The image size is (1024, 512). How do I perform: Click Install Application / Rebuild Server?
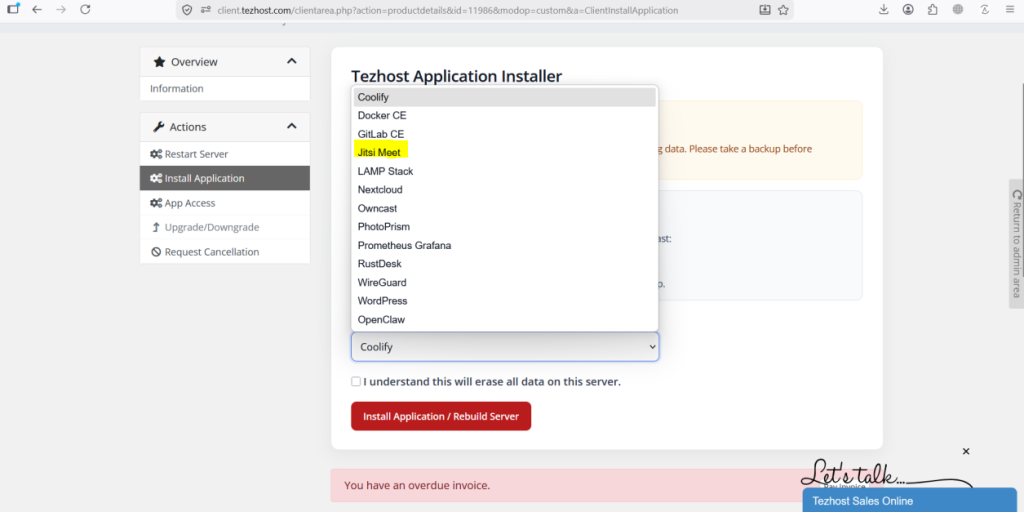click(x=441, y=416)
